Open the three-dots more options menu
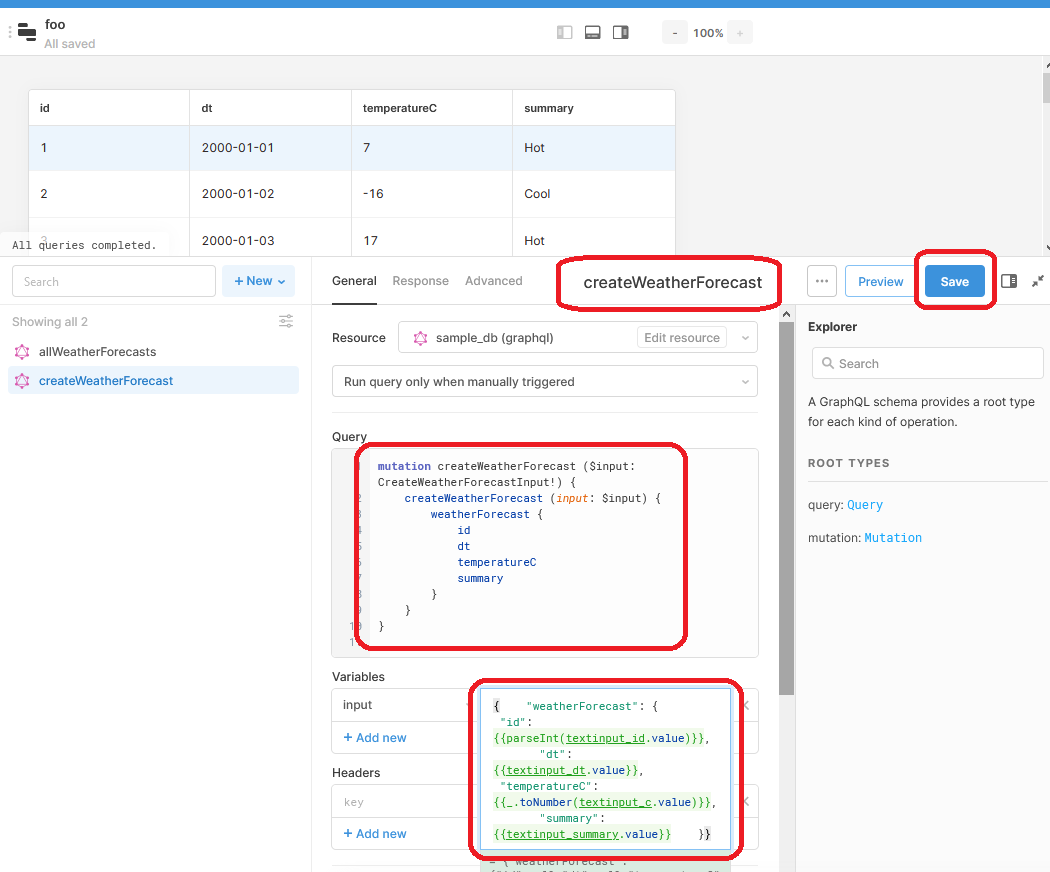 [x=822, y=281]
